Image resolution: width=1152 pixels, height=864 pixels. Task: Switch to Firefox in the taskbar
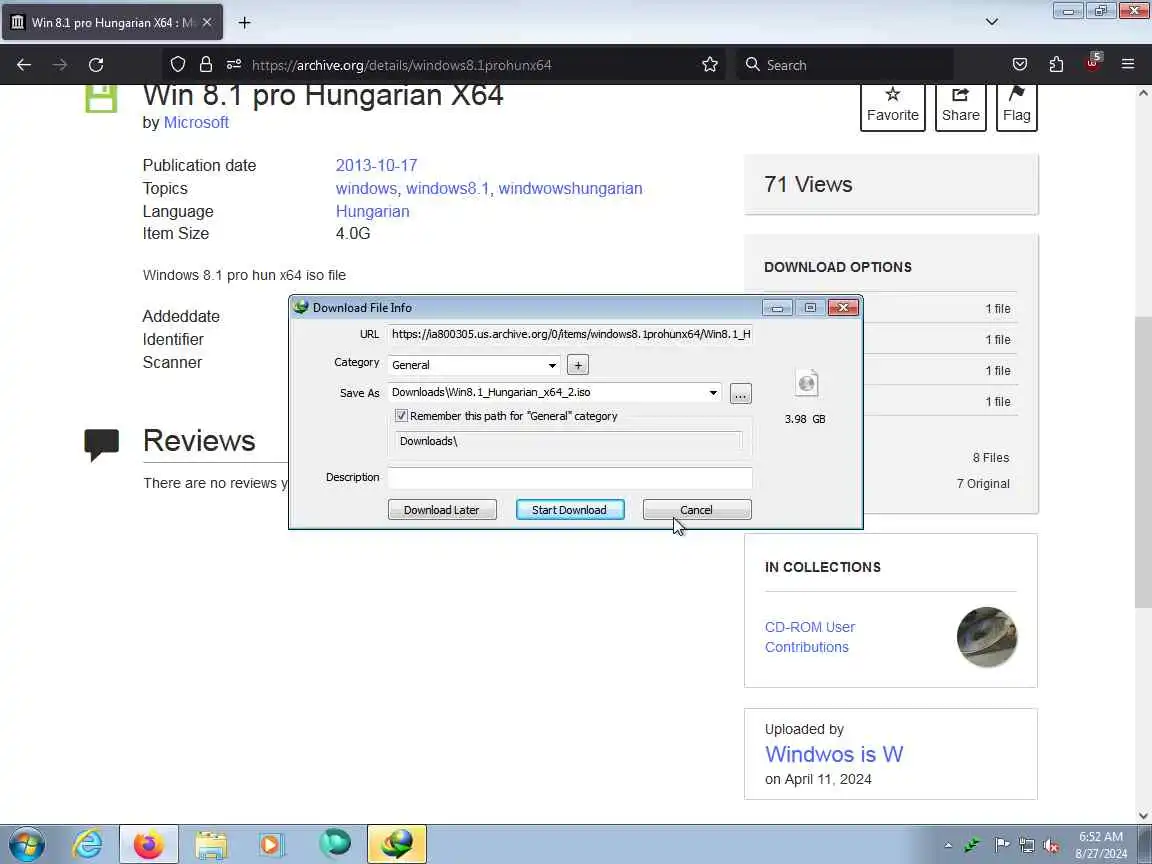point(149,844)
